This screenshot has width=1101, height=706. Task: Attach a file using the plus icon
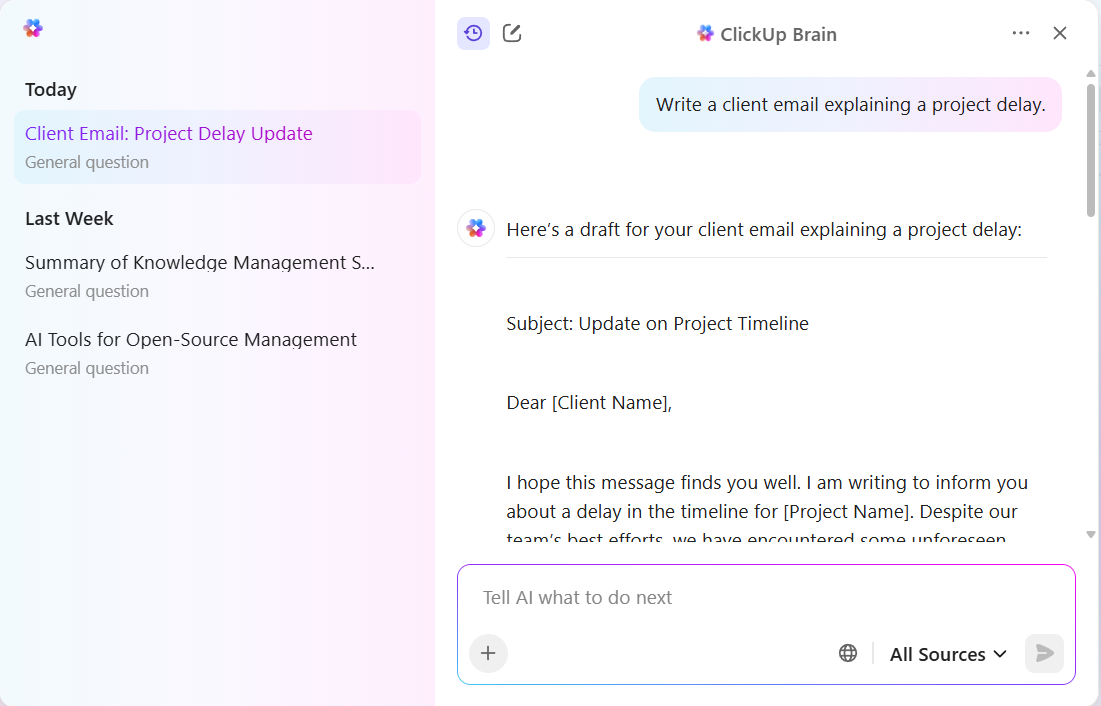(x=488, y=652)
